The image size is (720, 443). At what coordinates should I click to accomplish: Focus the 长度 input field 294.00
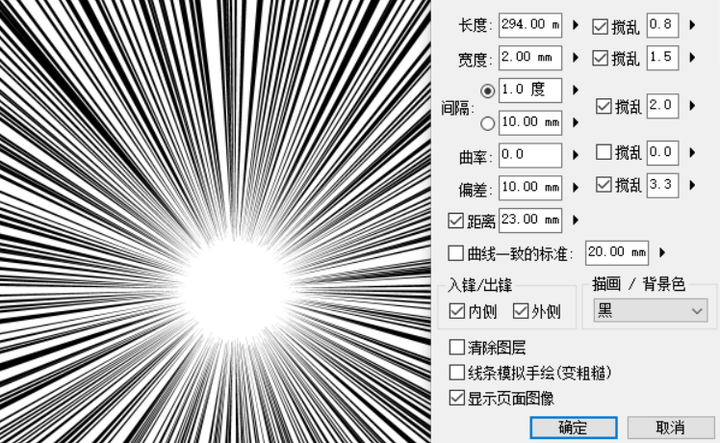[530, 25]
